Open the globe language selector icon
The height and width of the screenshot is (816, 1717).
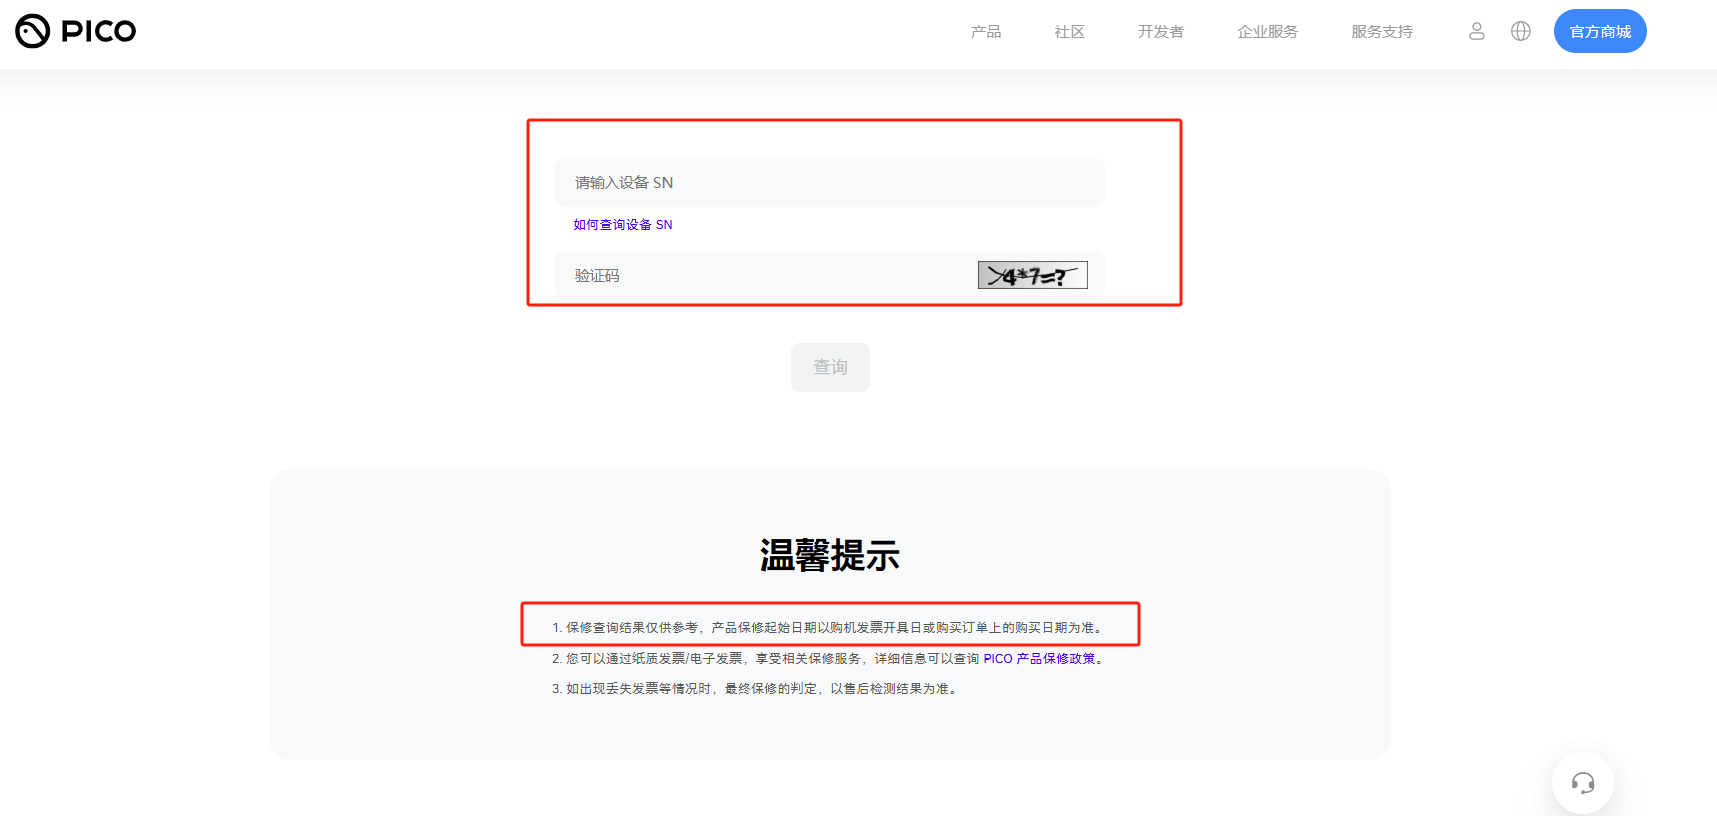click(x=1520, y=31)
